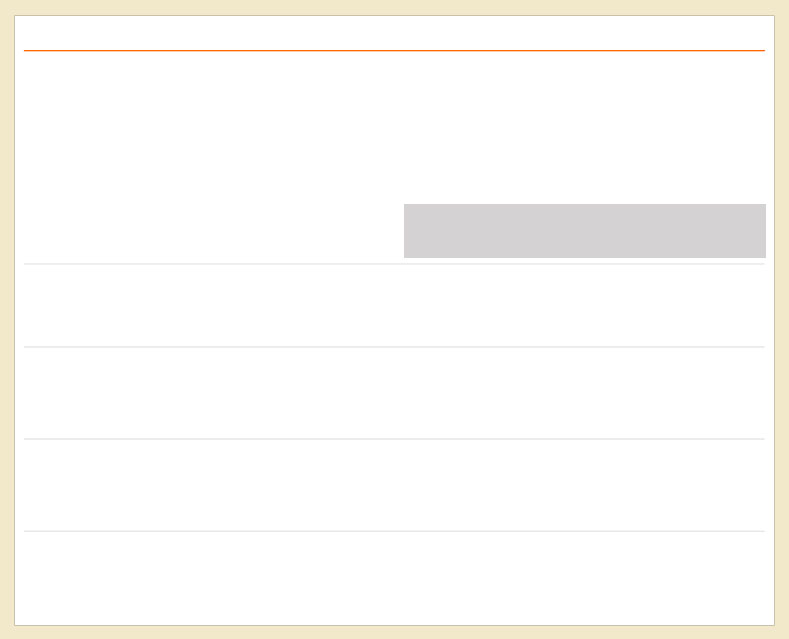Click the white panel's lower-right corner

(x=774, y=625)
